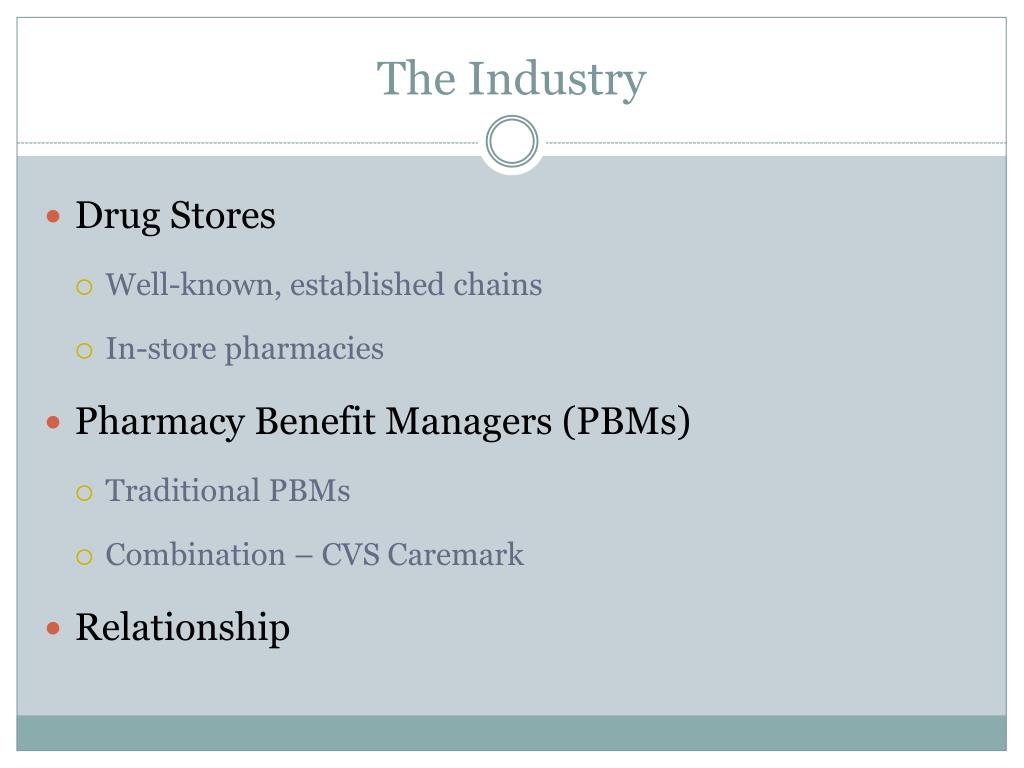1024x768 pixels.
Task: Click the orange bullet beside Pharmacy Benefit Managers
Action: click(54, 423)
